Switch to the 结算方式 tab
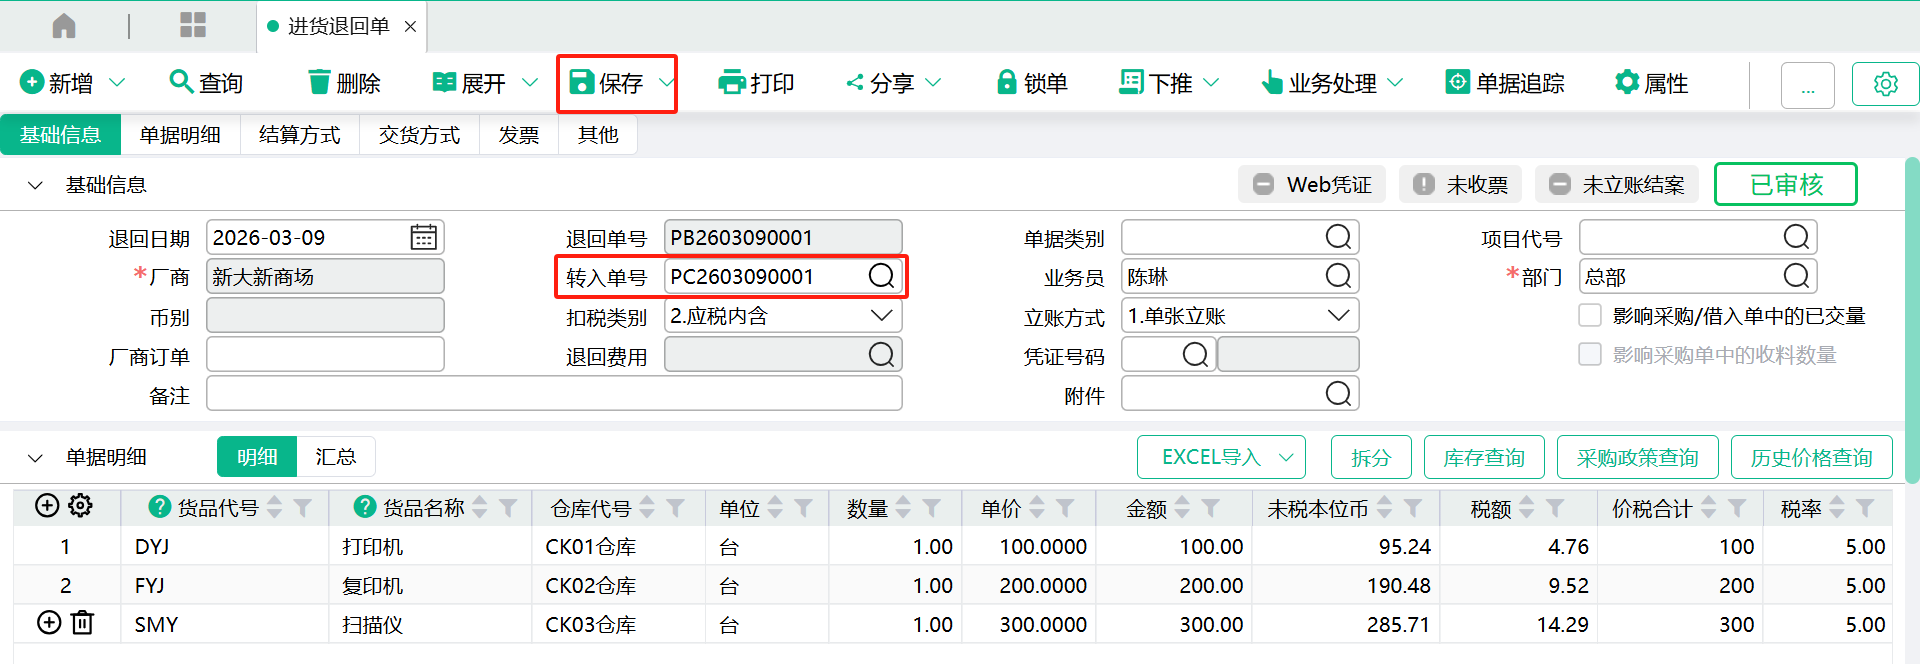 coord(299,135)
